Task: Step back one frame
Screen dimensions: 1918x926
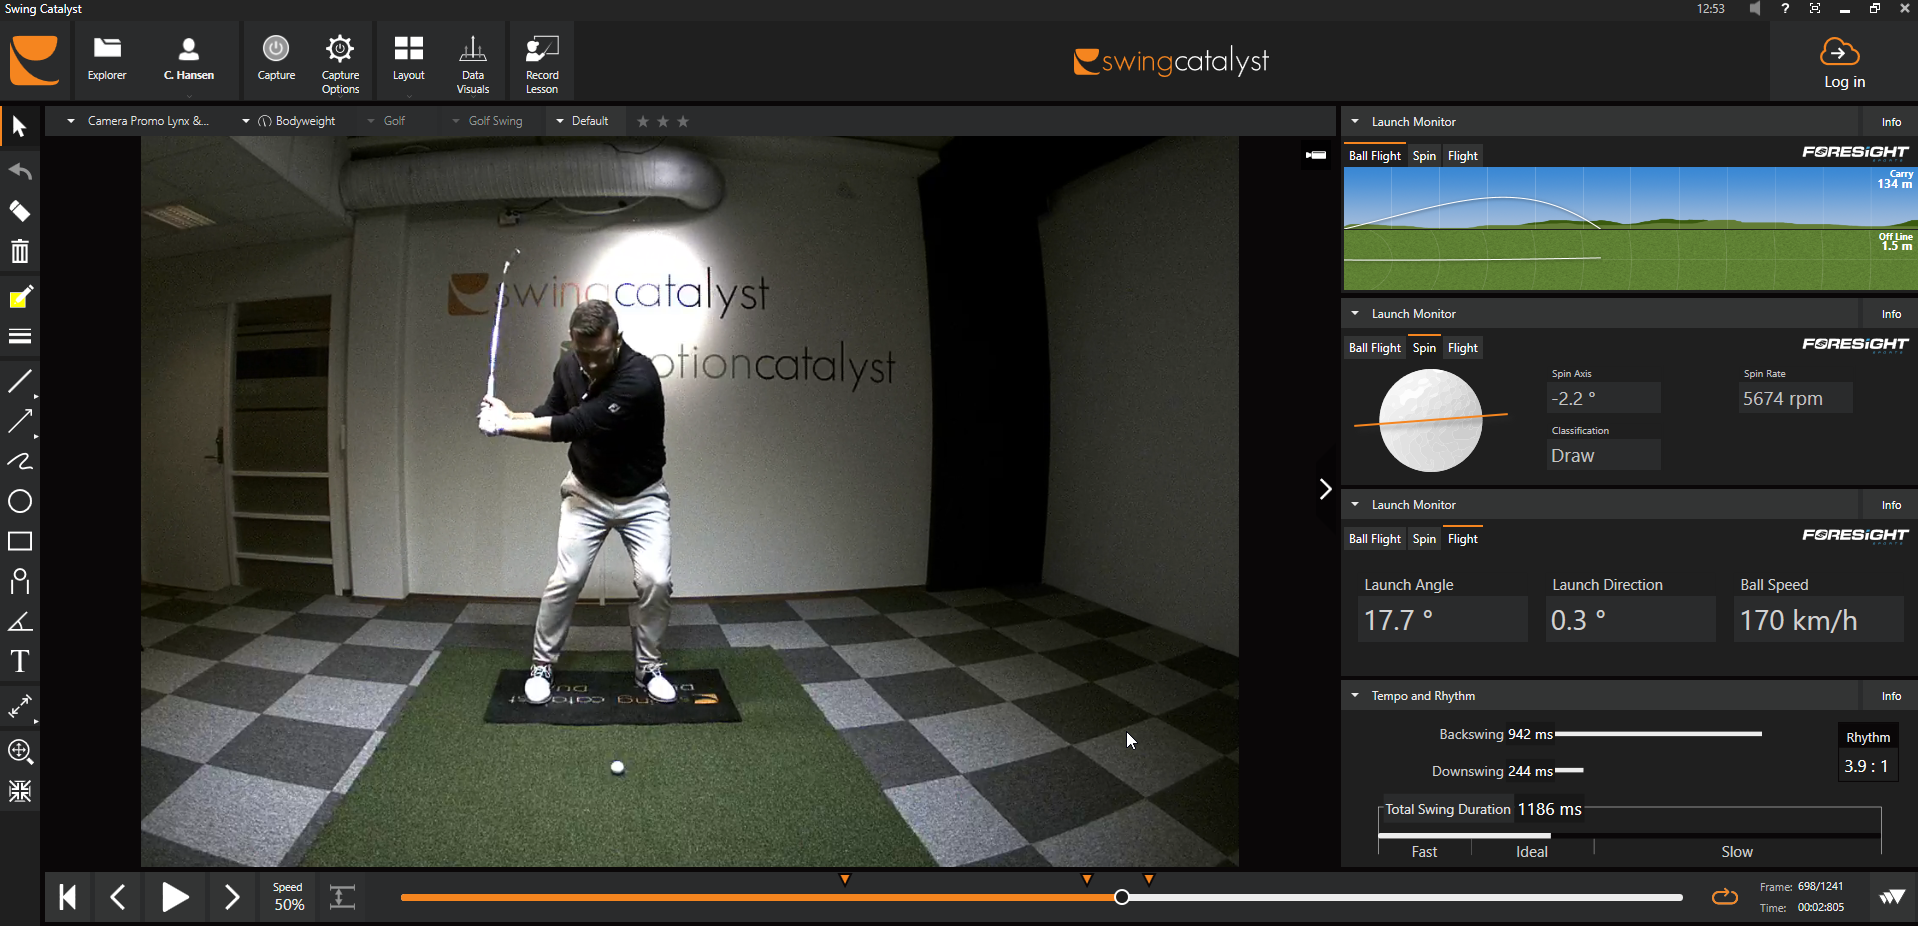Action: click(x=118, y=897)
